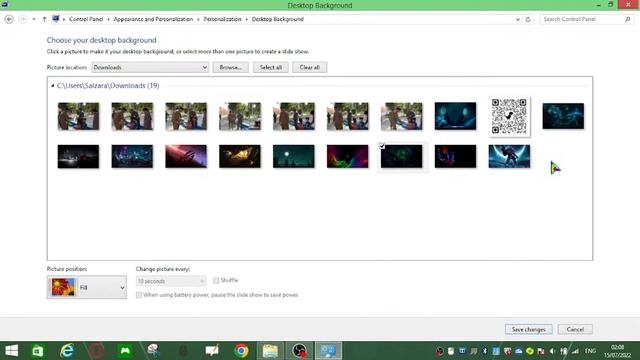The image size is (640, 360).
Task: Collapse the C:\Users\Salzara\Downloads group
Action: point(52,86)
